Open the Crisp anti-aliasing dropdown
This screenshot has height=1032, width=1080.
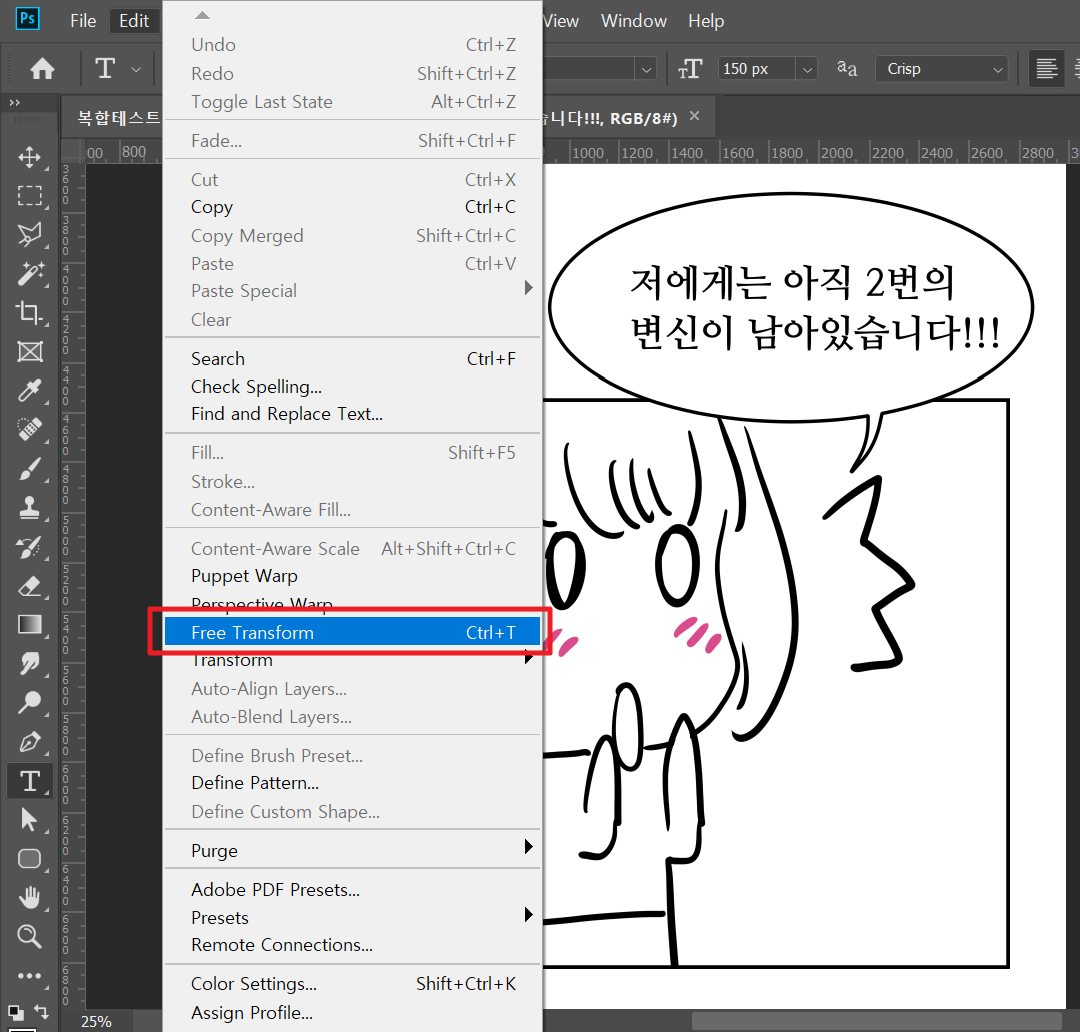click(x=943, y=69)
